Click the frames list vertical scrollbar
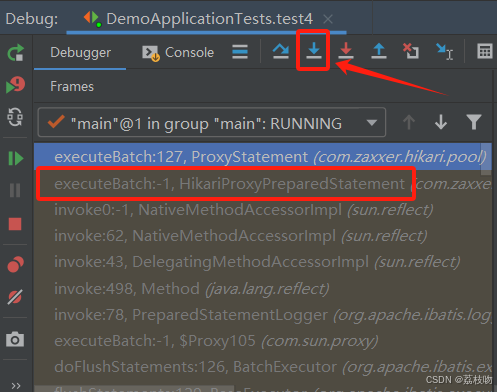This screenshot has height=392, width=497. (486, 159)
